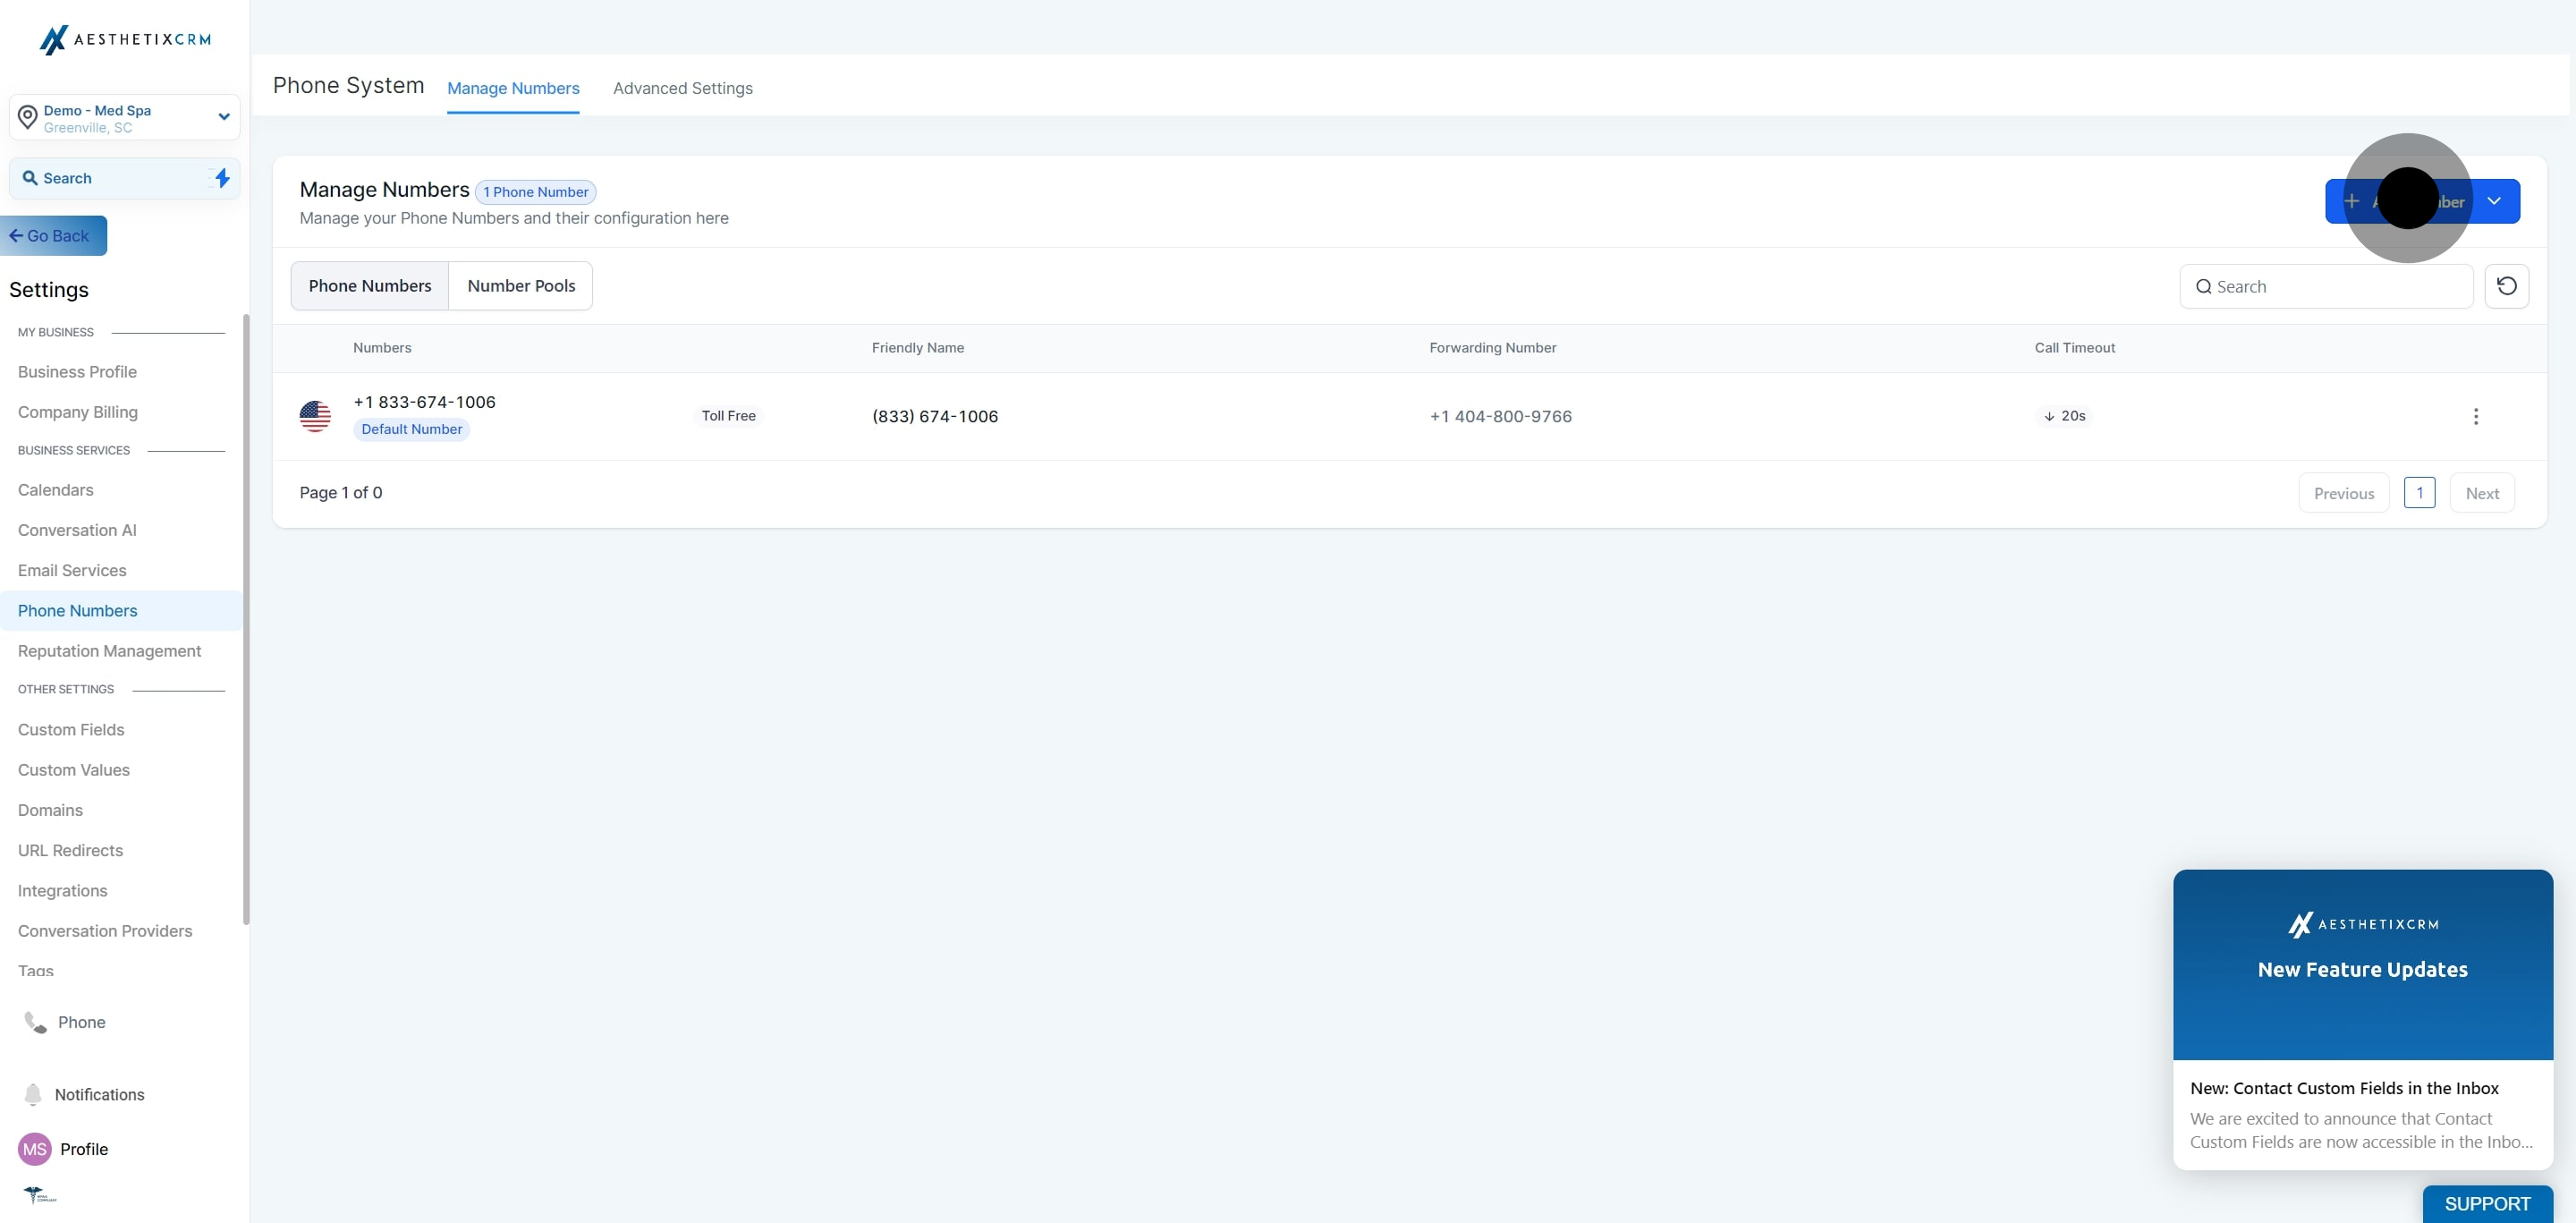2576x1223 pixels.
Task: Click the 20s call timeout badge
Action: (x=2064, y=416)
